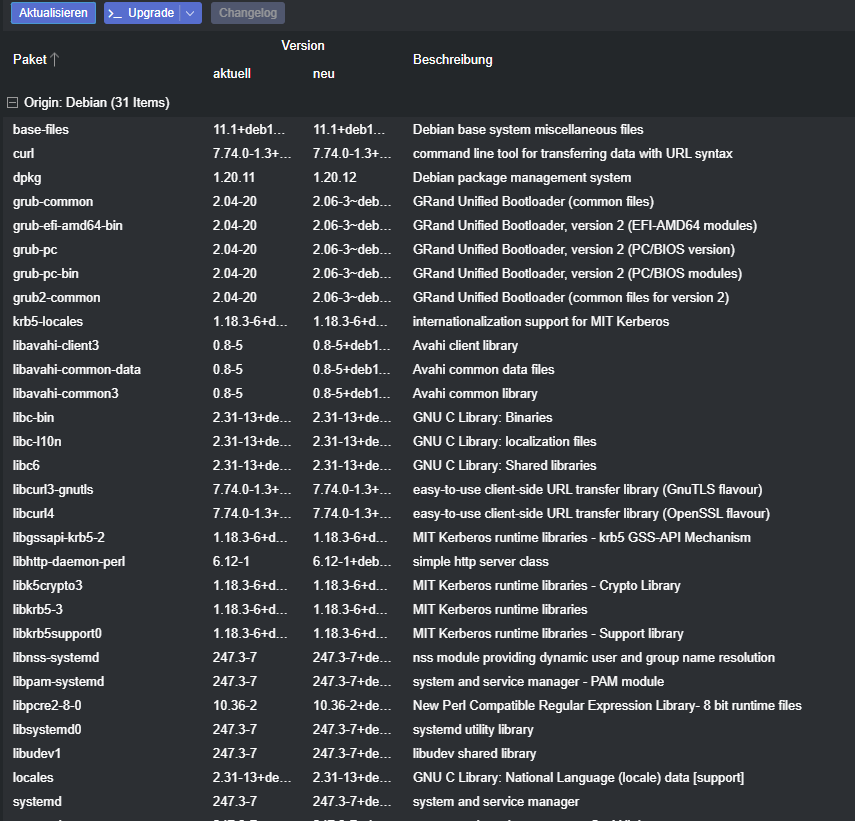Viewport: 855px width, 821px height.
Task: Click dpkg new version 1.20.12
Action: [x=334, y=177]
